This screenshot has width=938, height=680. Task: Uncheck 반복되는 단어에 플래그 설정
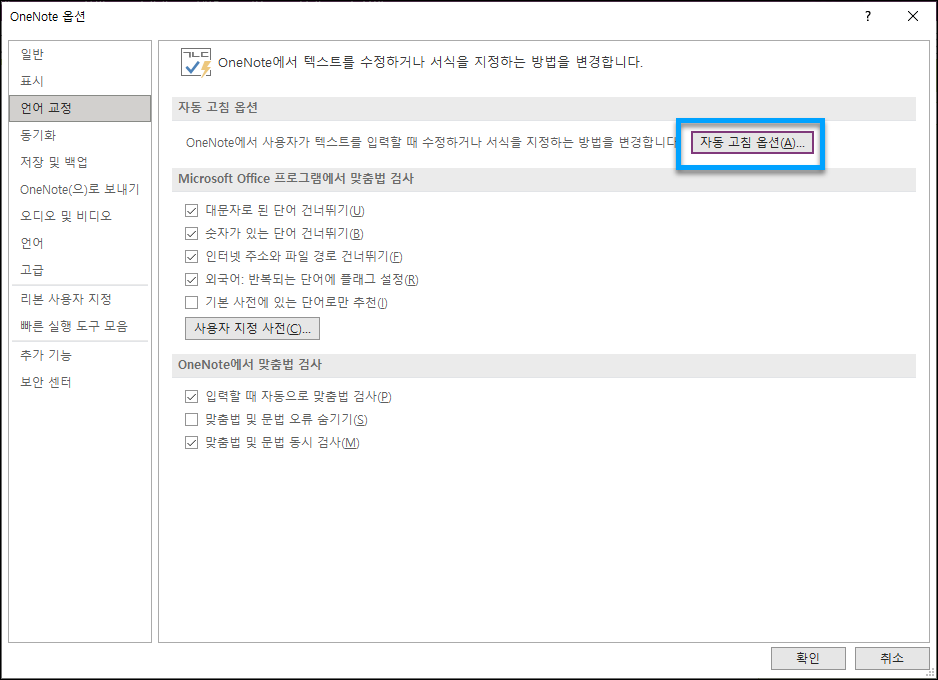(192, 279)
